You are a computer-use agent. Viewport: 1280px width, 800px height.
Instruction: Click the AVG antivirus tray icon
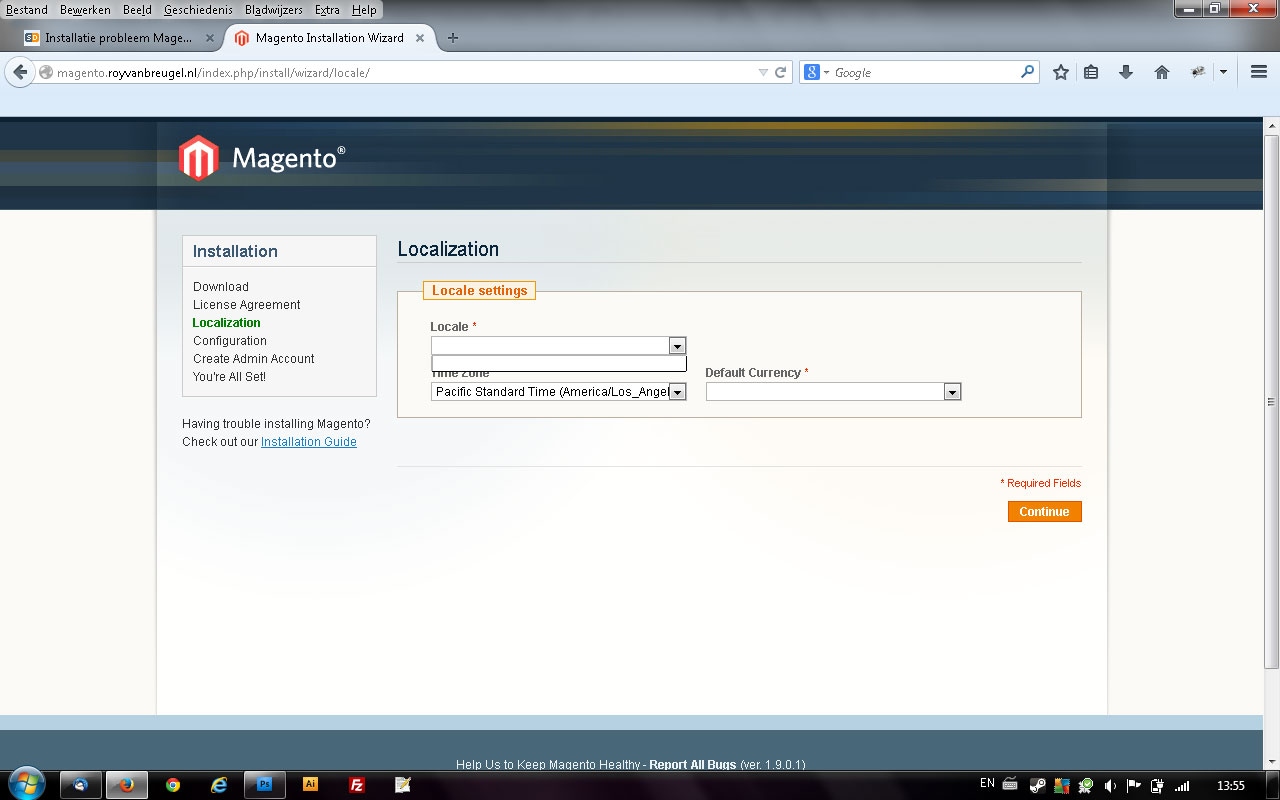click(x=1062, y=785)
